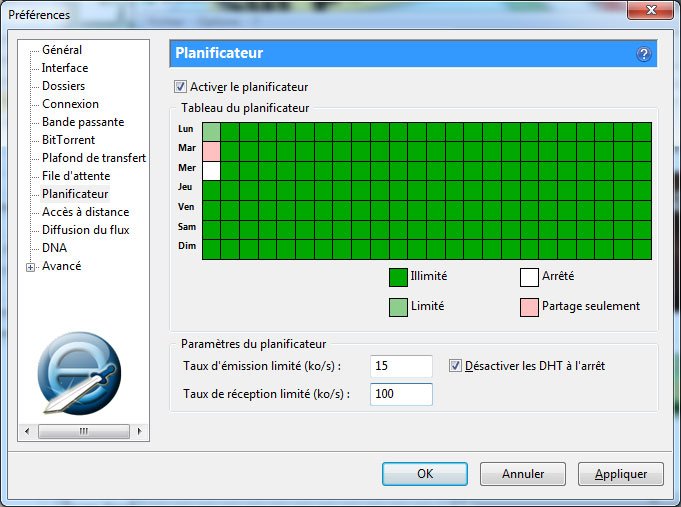
Task: Toggle Activer le planificateur checkbox
Action: coord(180,87)
